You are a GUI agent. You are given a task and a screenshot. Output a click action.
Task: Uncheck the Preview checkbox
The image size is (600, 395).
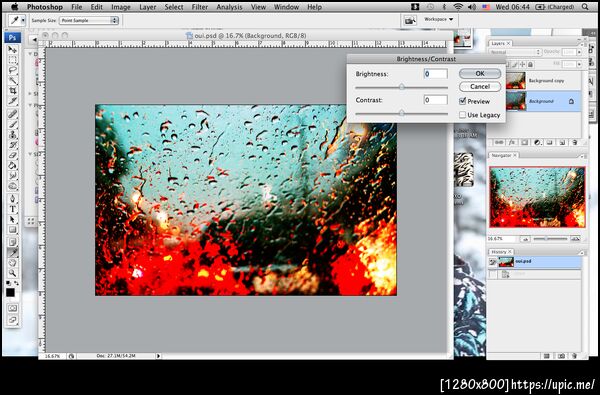pos(462,101)
